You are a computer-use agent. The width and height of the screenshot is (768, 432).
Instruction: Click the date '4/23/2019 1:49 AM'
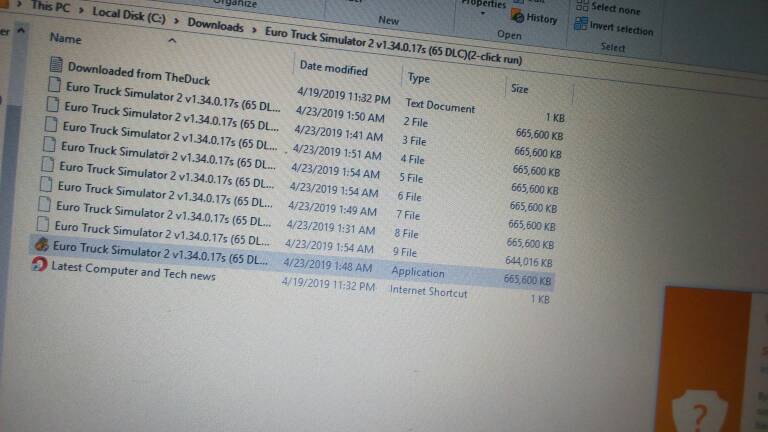(332, 208)
